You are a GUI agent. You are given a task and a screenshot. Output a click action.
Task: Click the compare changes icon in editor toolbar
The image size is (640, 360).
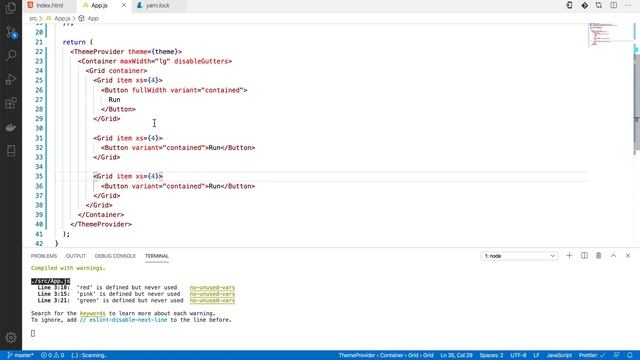click(x=599, y=5)
